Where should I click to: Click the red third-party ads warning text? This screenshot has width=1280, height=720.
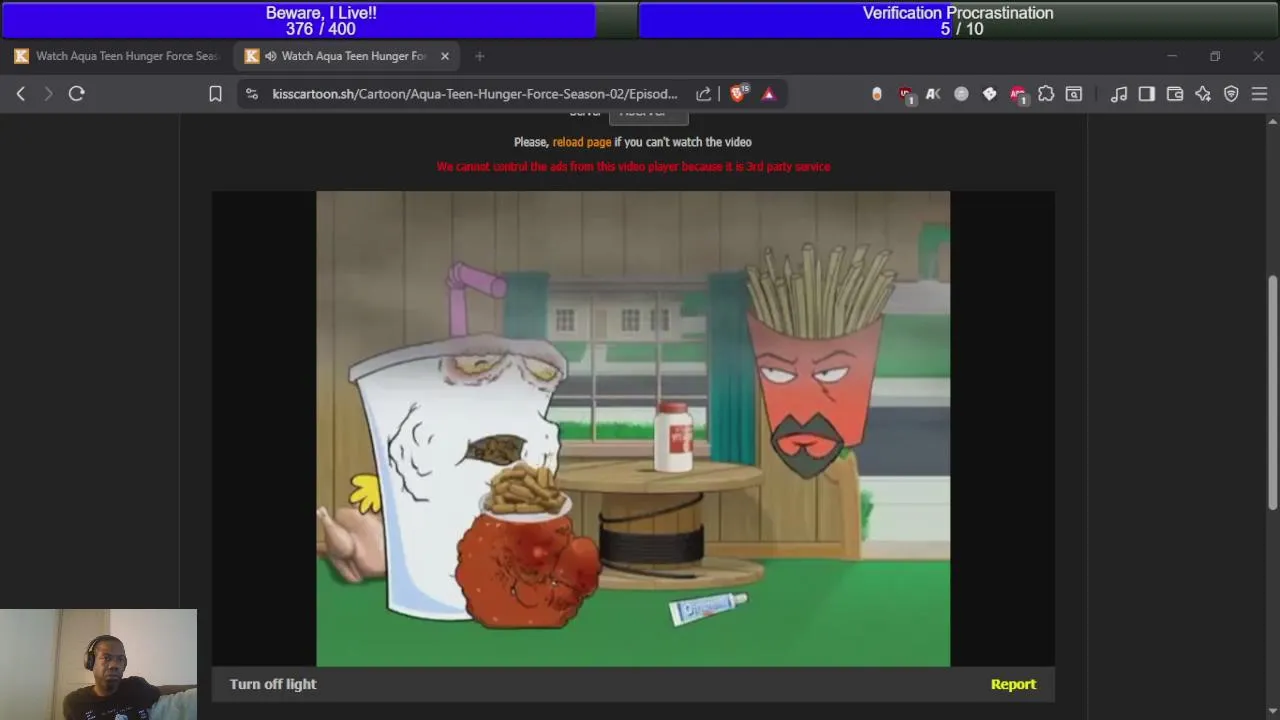[x=633, y=167]
